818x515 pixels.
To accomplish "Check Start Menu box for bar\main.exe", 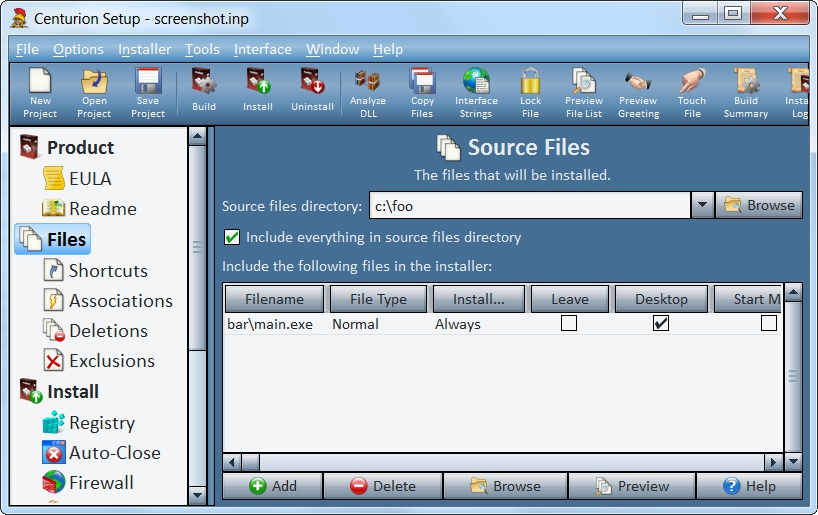I will click(x=768, y=323).
